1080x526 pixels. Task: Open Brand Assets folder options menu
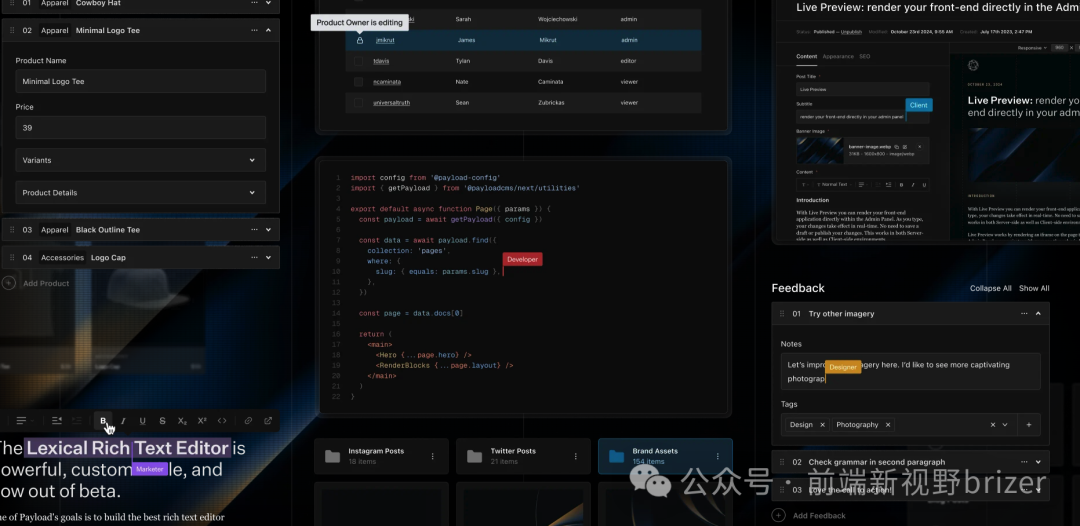tap(718, 456)
